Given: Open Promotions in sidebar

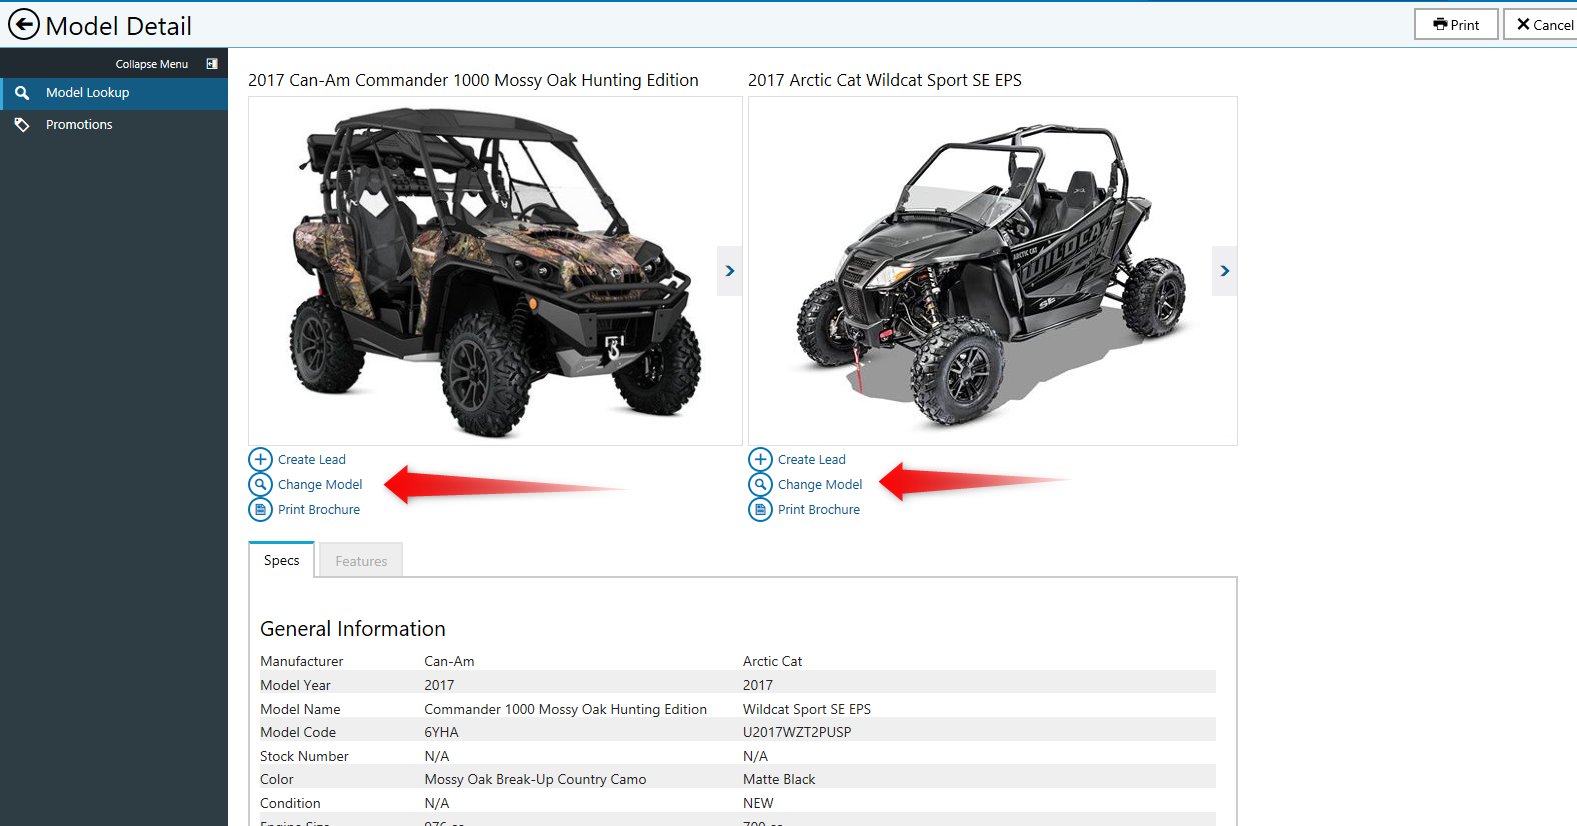Looking at the screenshot, I should [114, 125].
